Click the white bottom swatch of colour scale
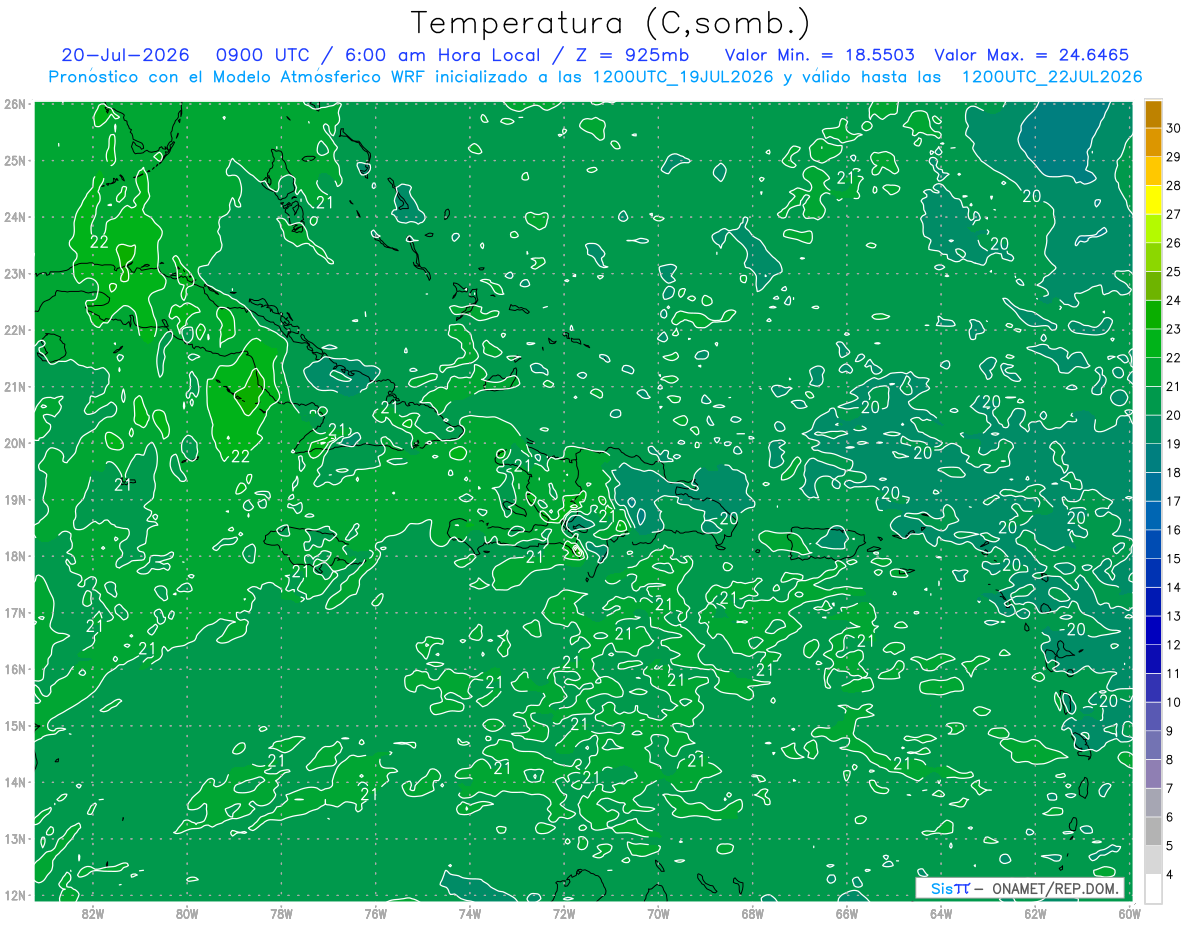Image resolution: width=1200 pixels, height=927 pixels. click(1153, 888)
